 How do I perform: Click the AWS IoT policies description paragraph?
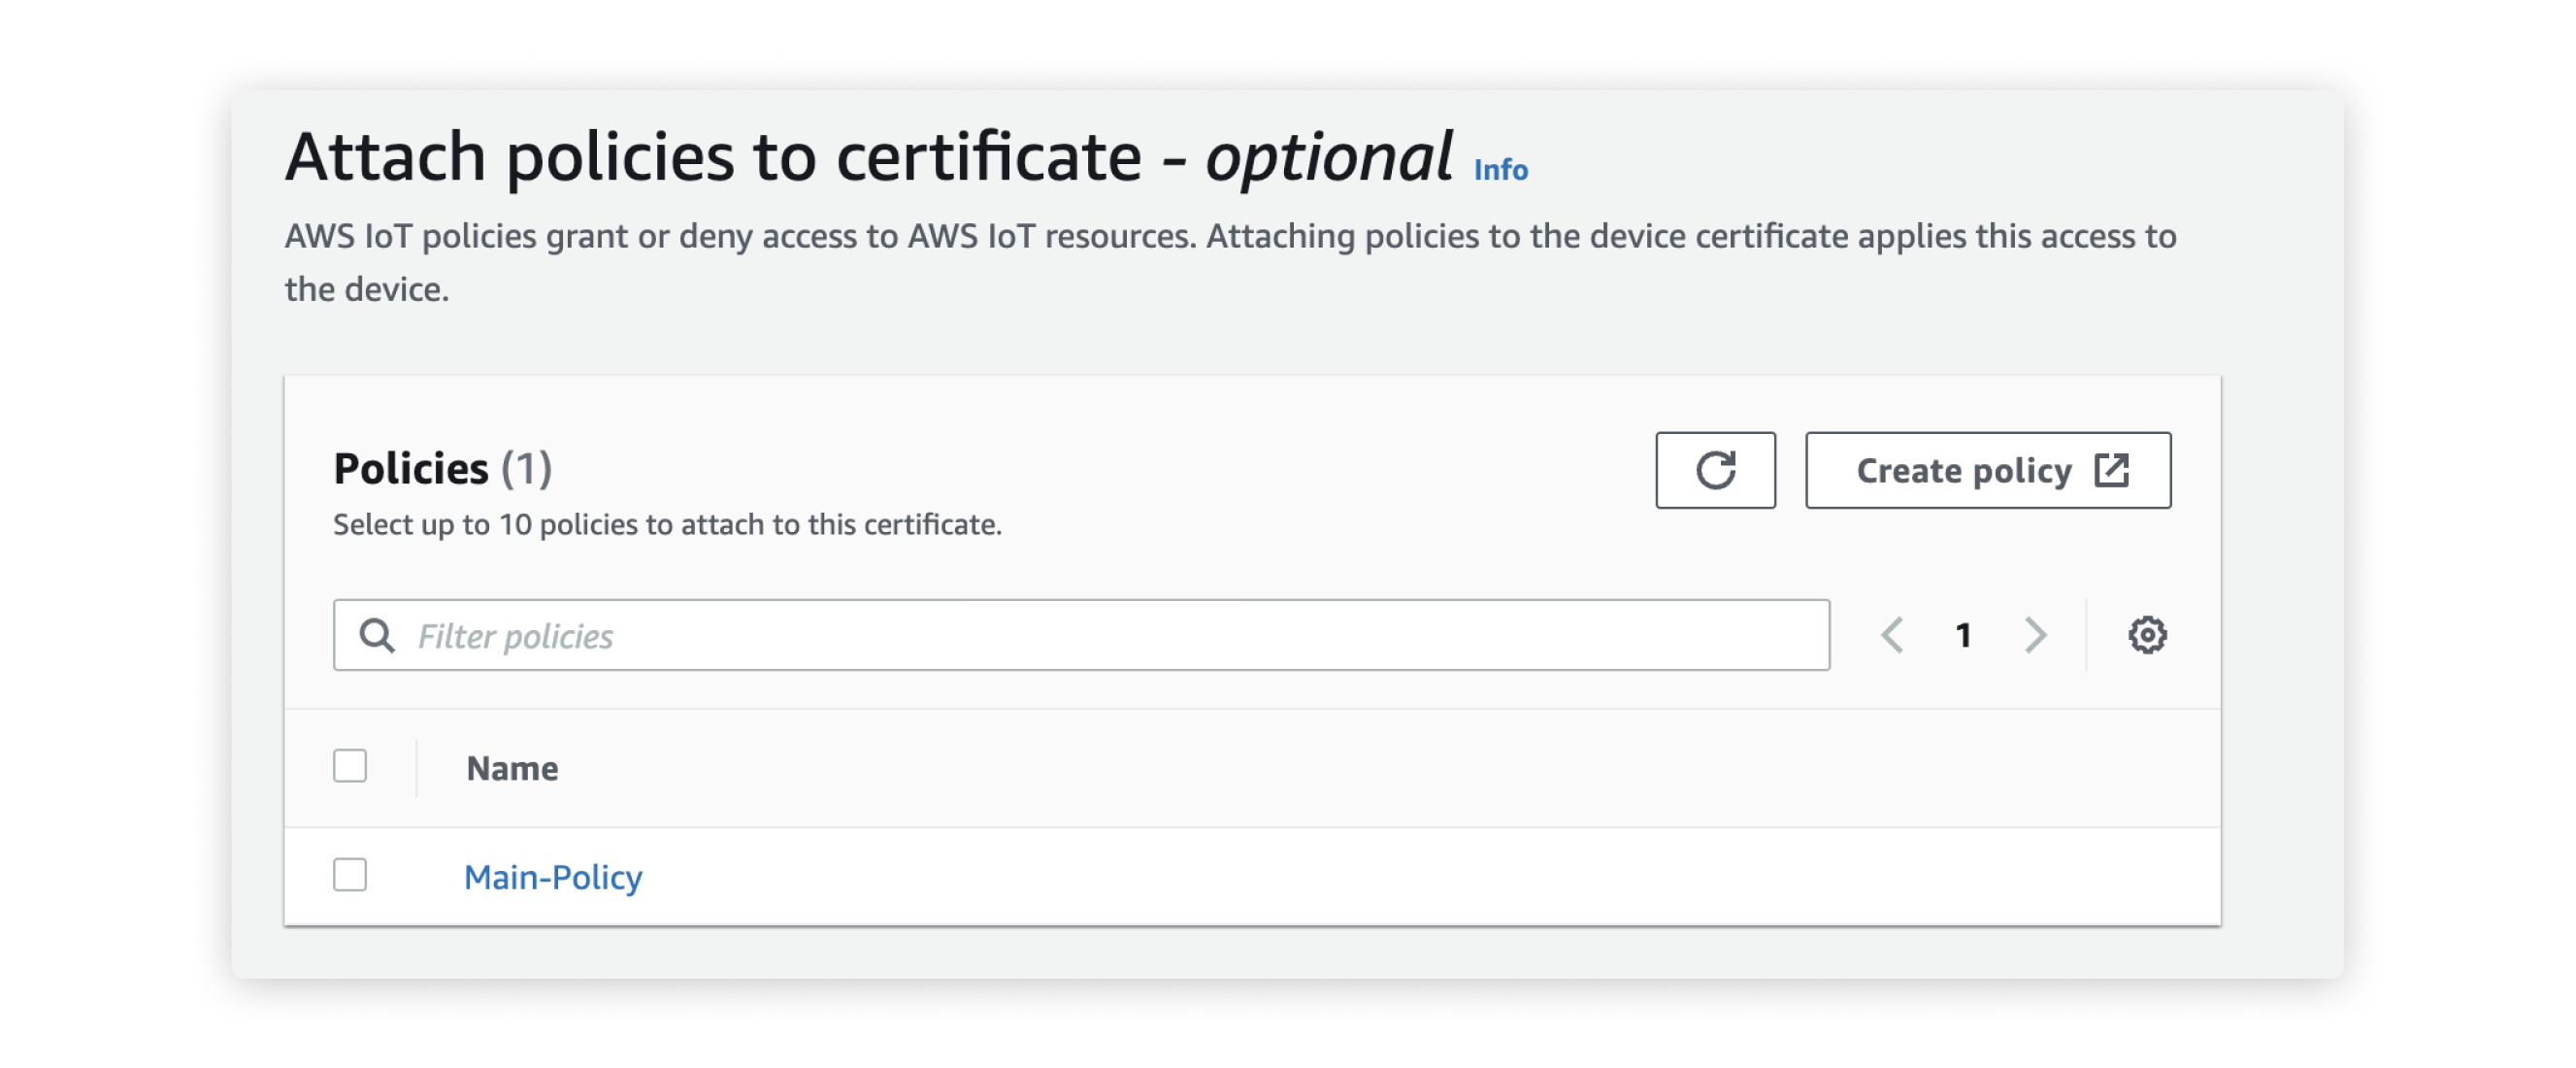[x=1230, y=237]
